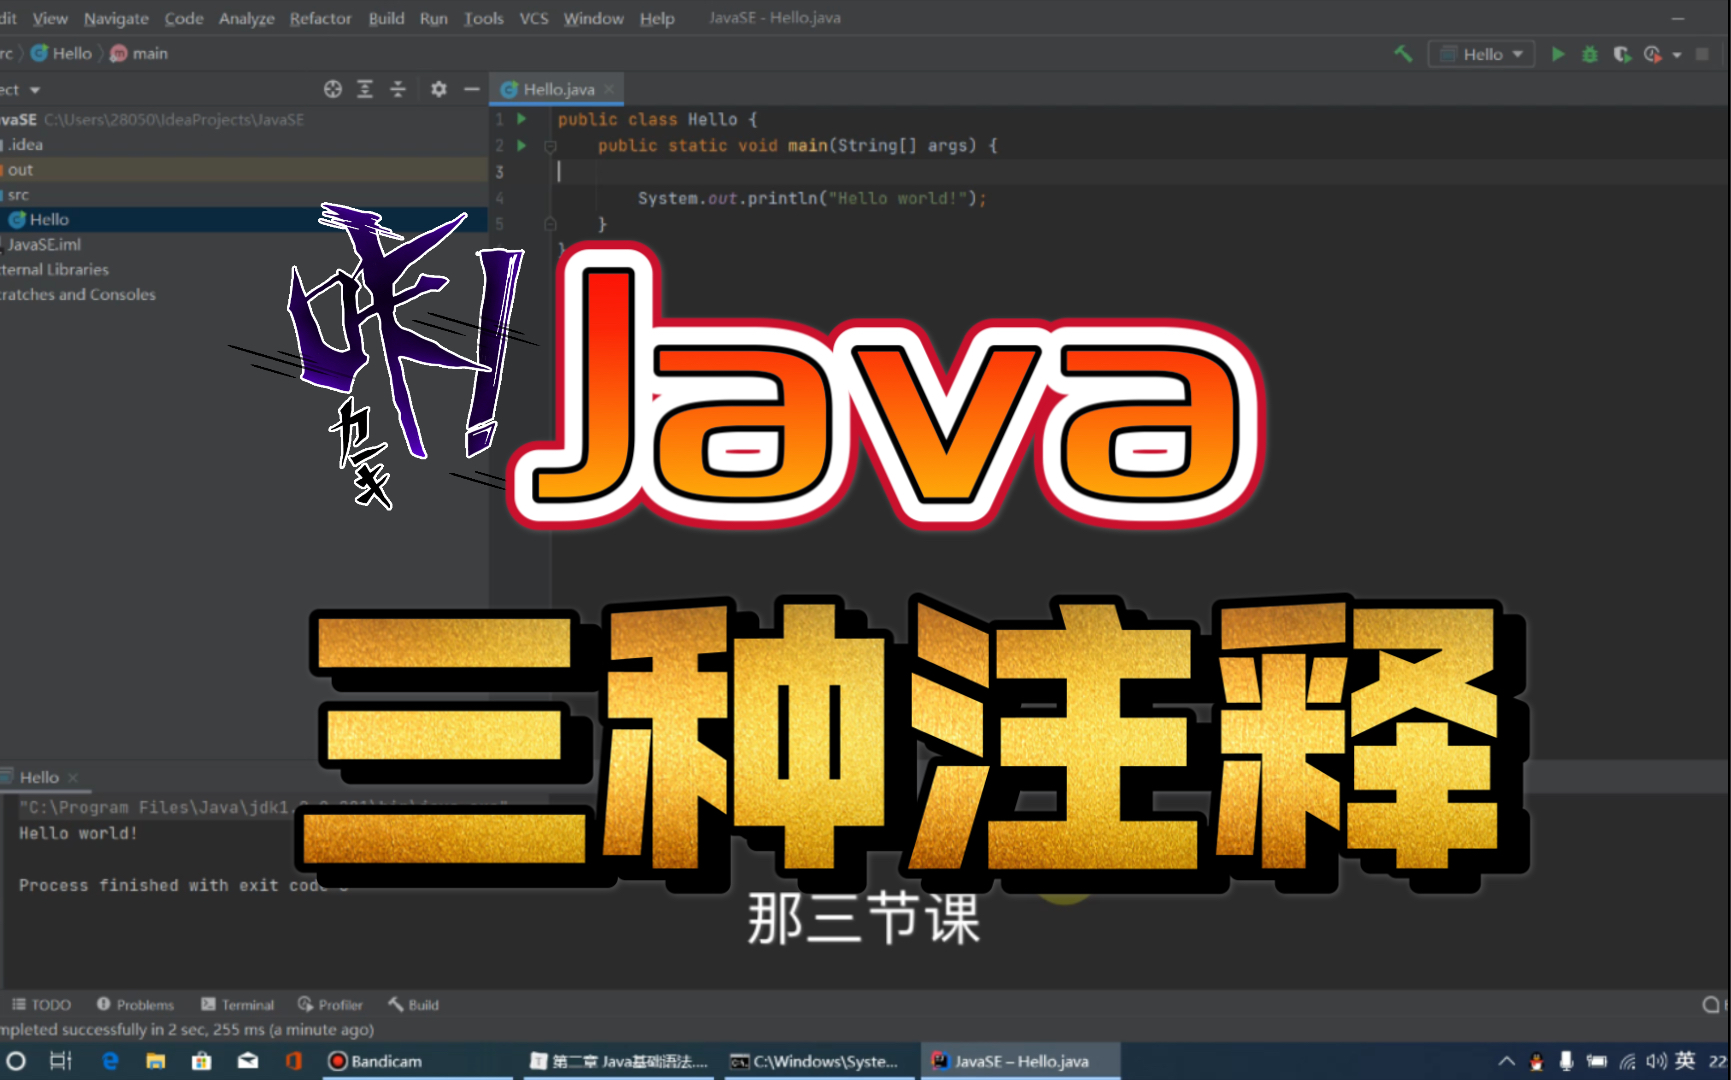Click the Profile run icon in toolbar

[x=1652, y=54]
